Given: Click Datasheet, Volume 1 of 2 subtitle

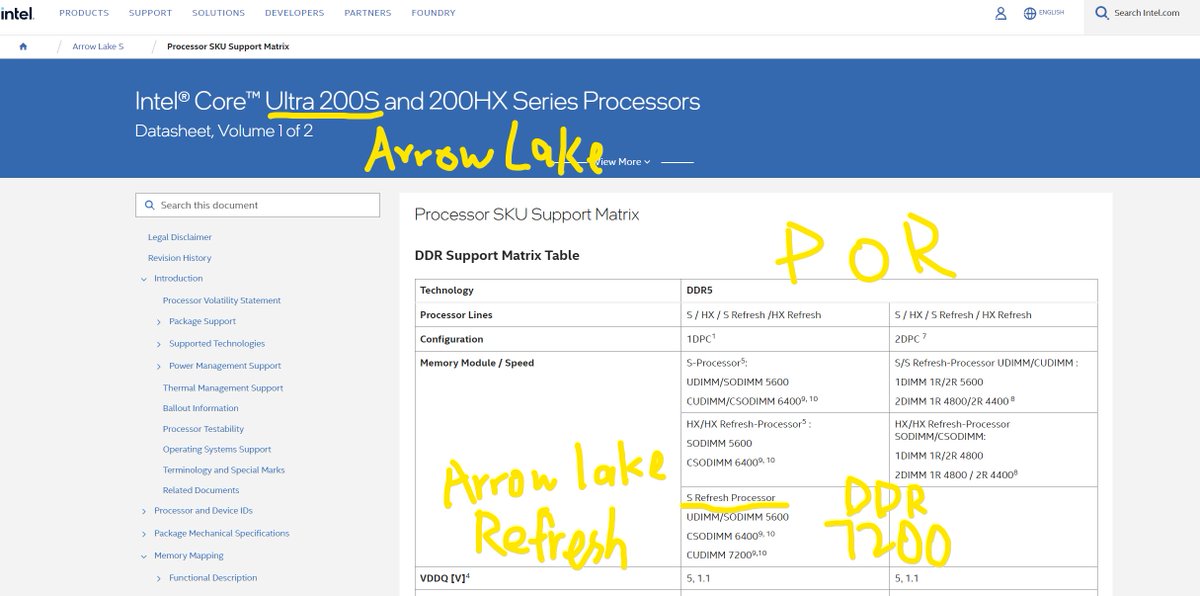Looking at the screenshot, I should 224,131.
